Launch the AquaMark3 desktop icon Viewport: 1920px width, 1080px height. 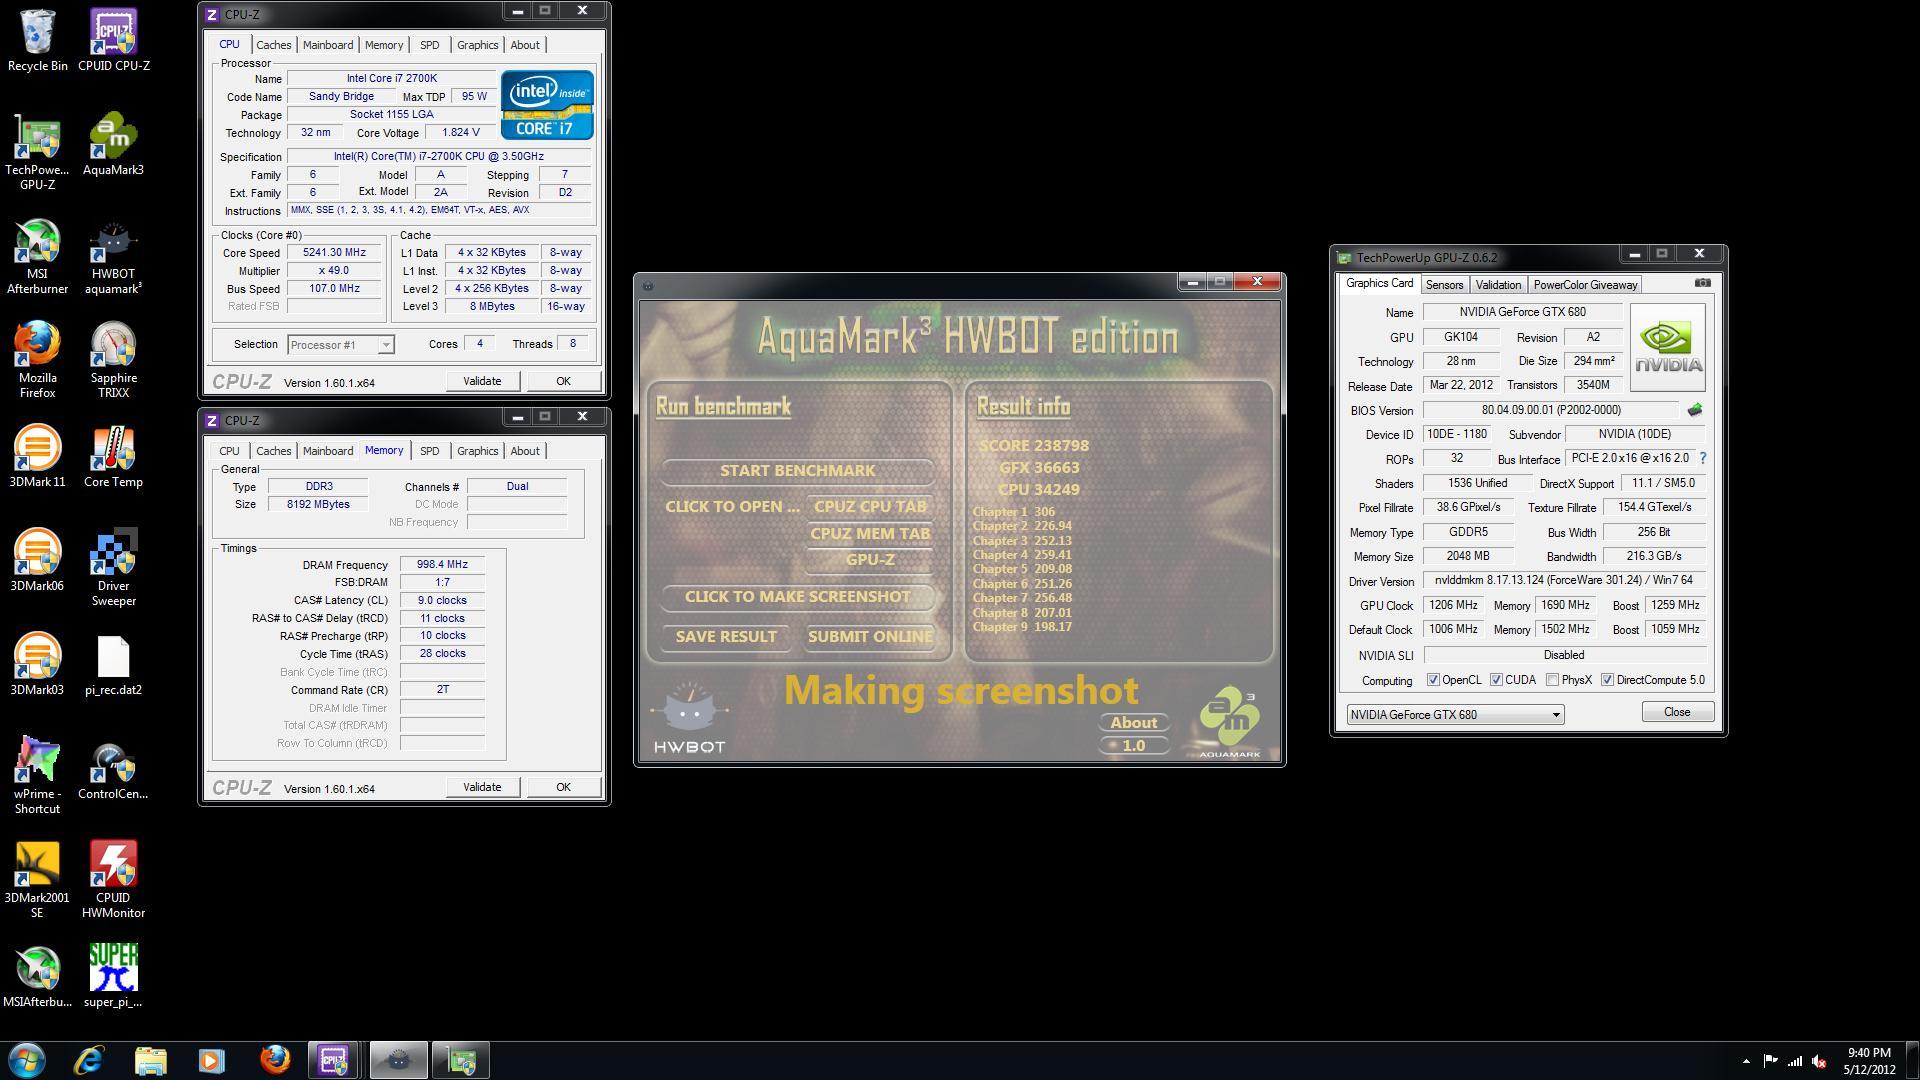click(113, 145)
